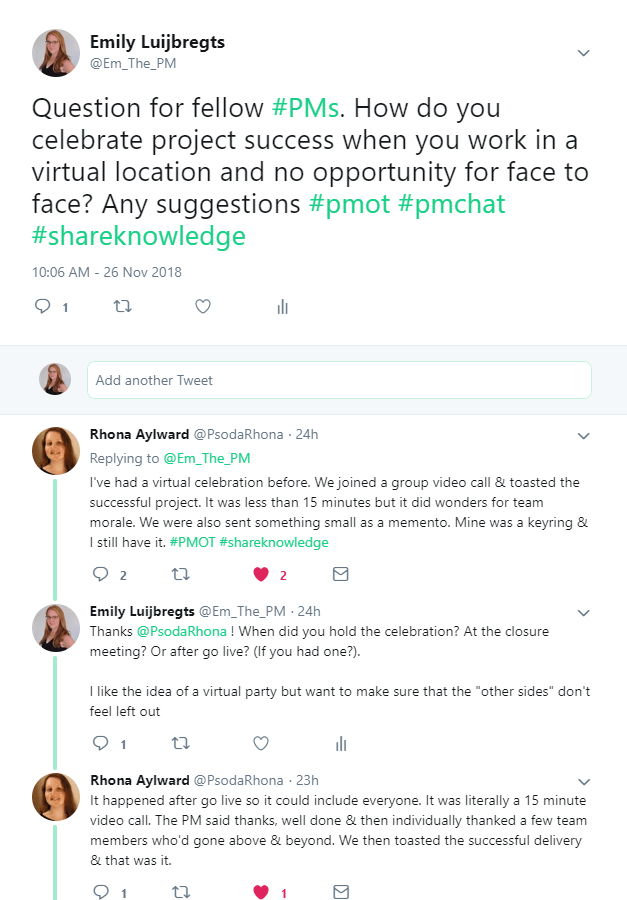The width and height of the screenshot is (627, 900).
Task: View analytics of the main tweet
Action: click(282, 307)
